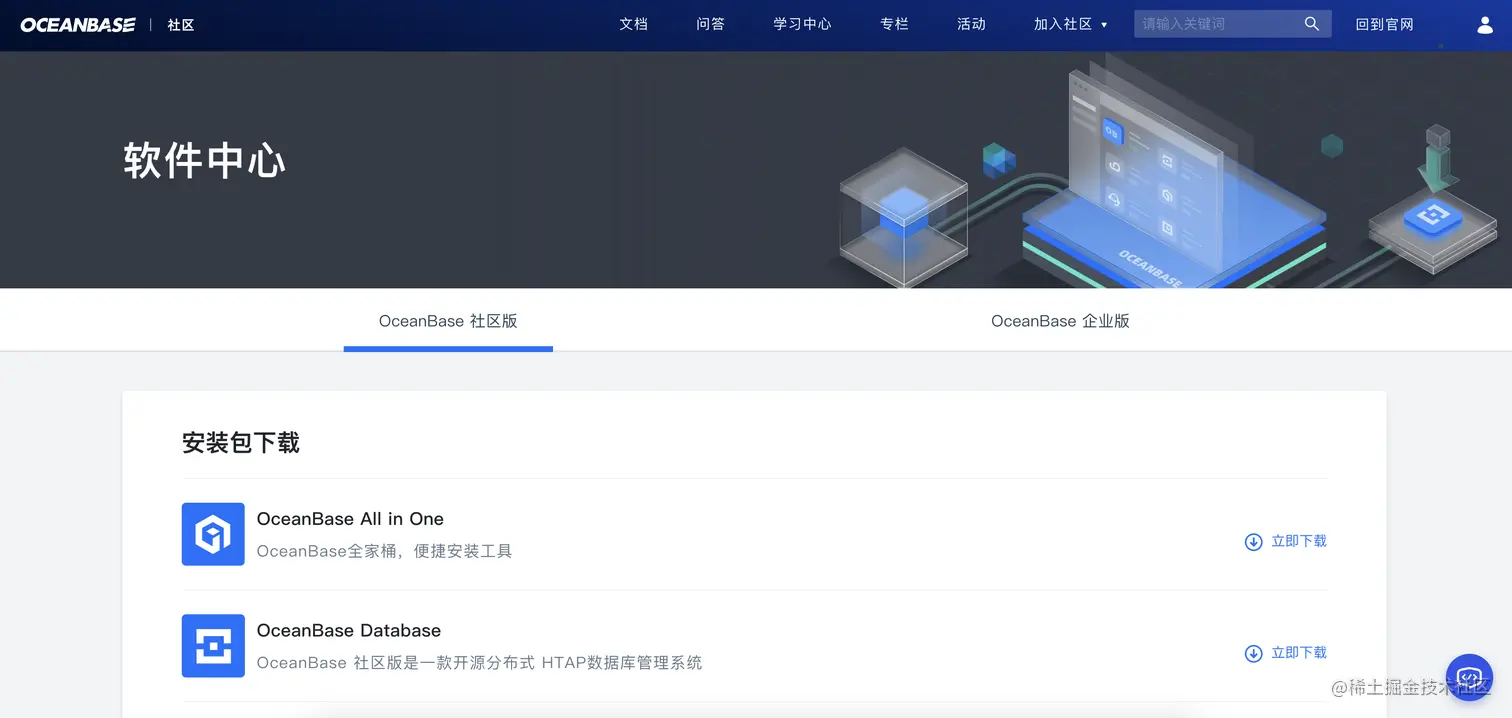Expand the 加入社区 dropdown menu

coord(1071,24)
